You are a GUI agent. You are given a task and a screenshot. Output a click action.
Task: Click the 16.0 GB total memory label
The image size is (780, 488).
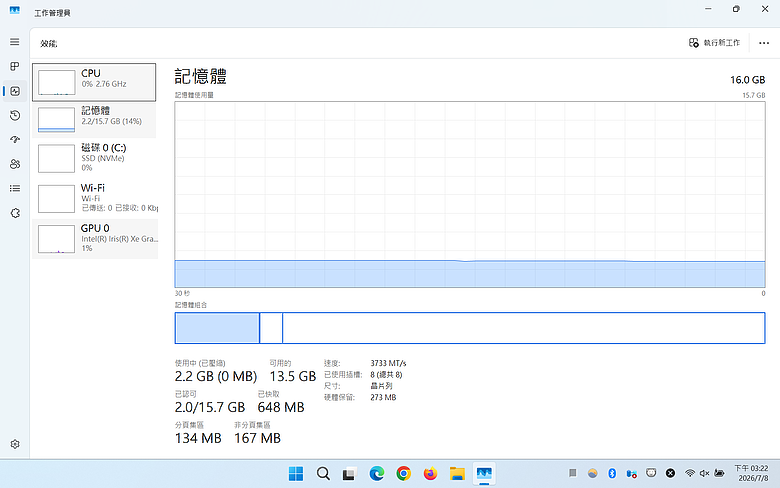747,80
